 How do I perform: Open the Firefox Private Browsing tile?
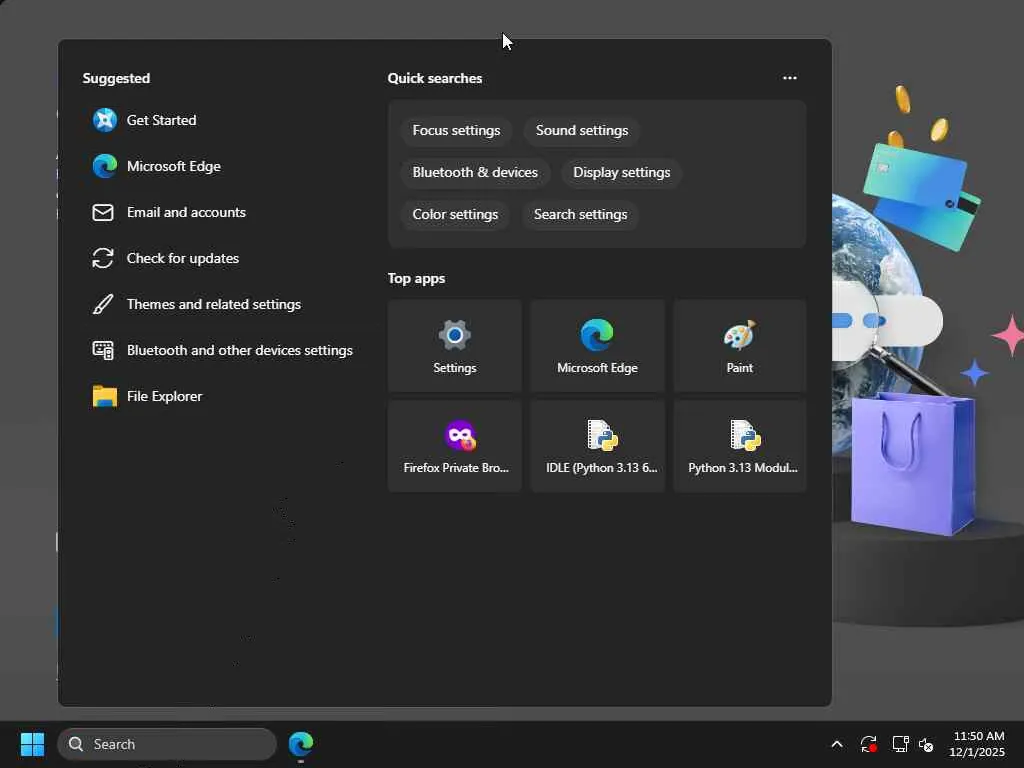(x=455, y=446)
